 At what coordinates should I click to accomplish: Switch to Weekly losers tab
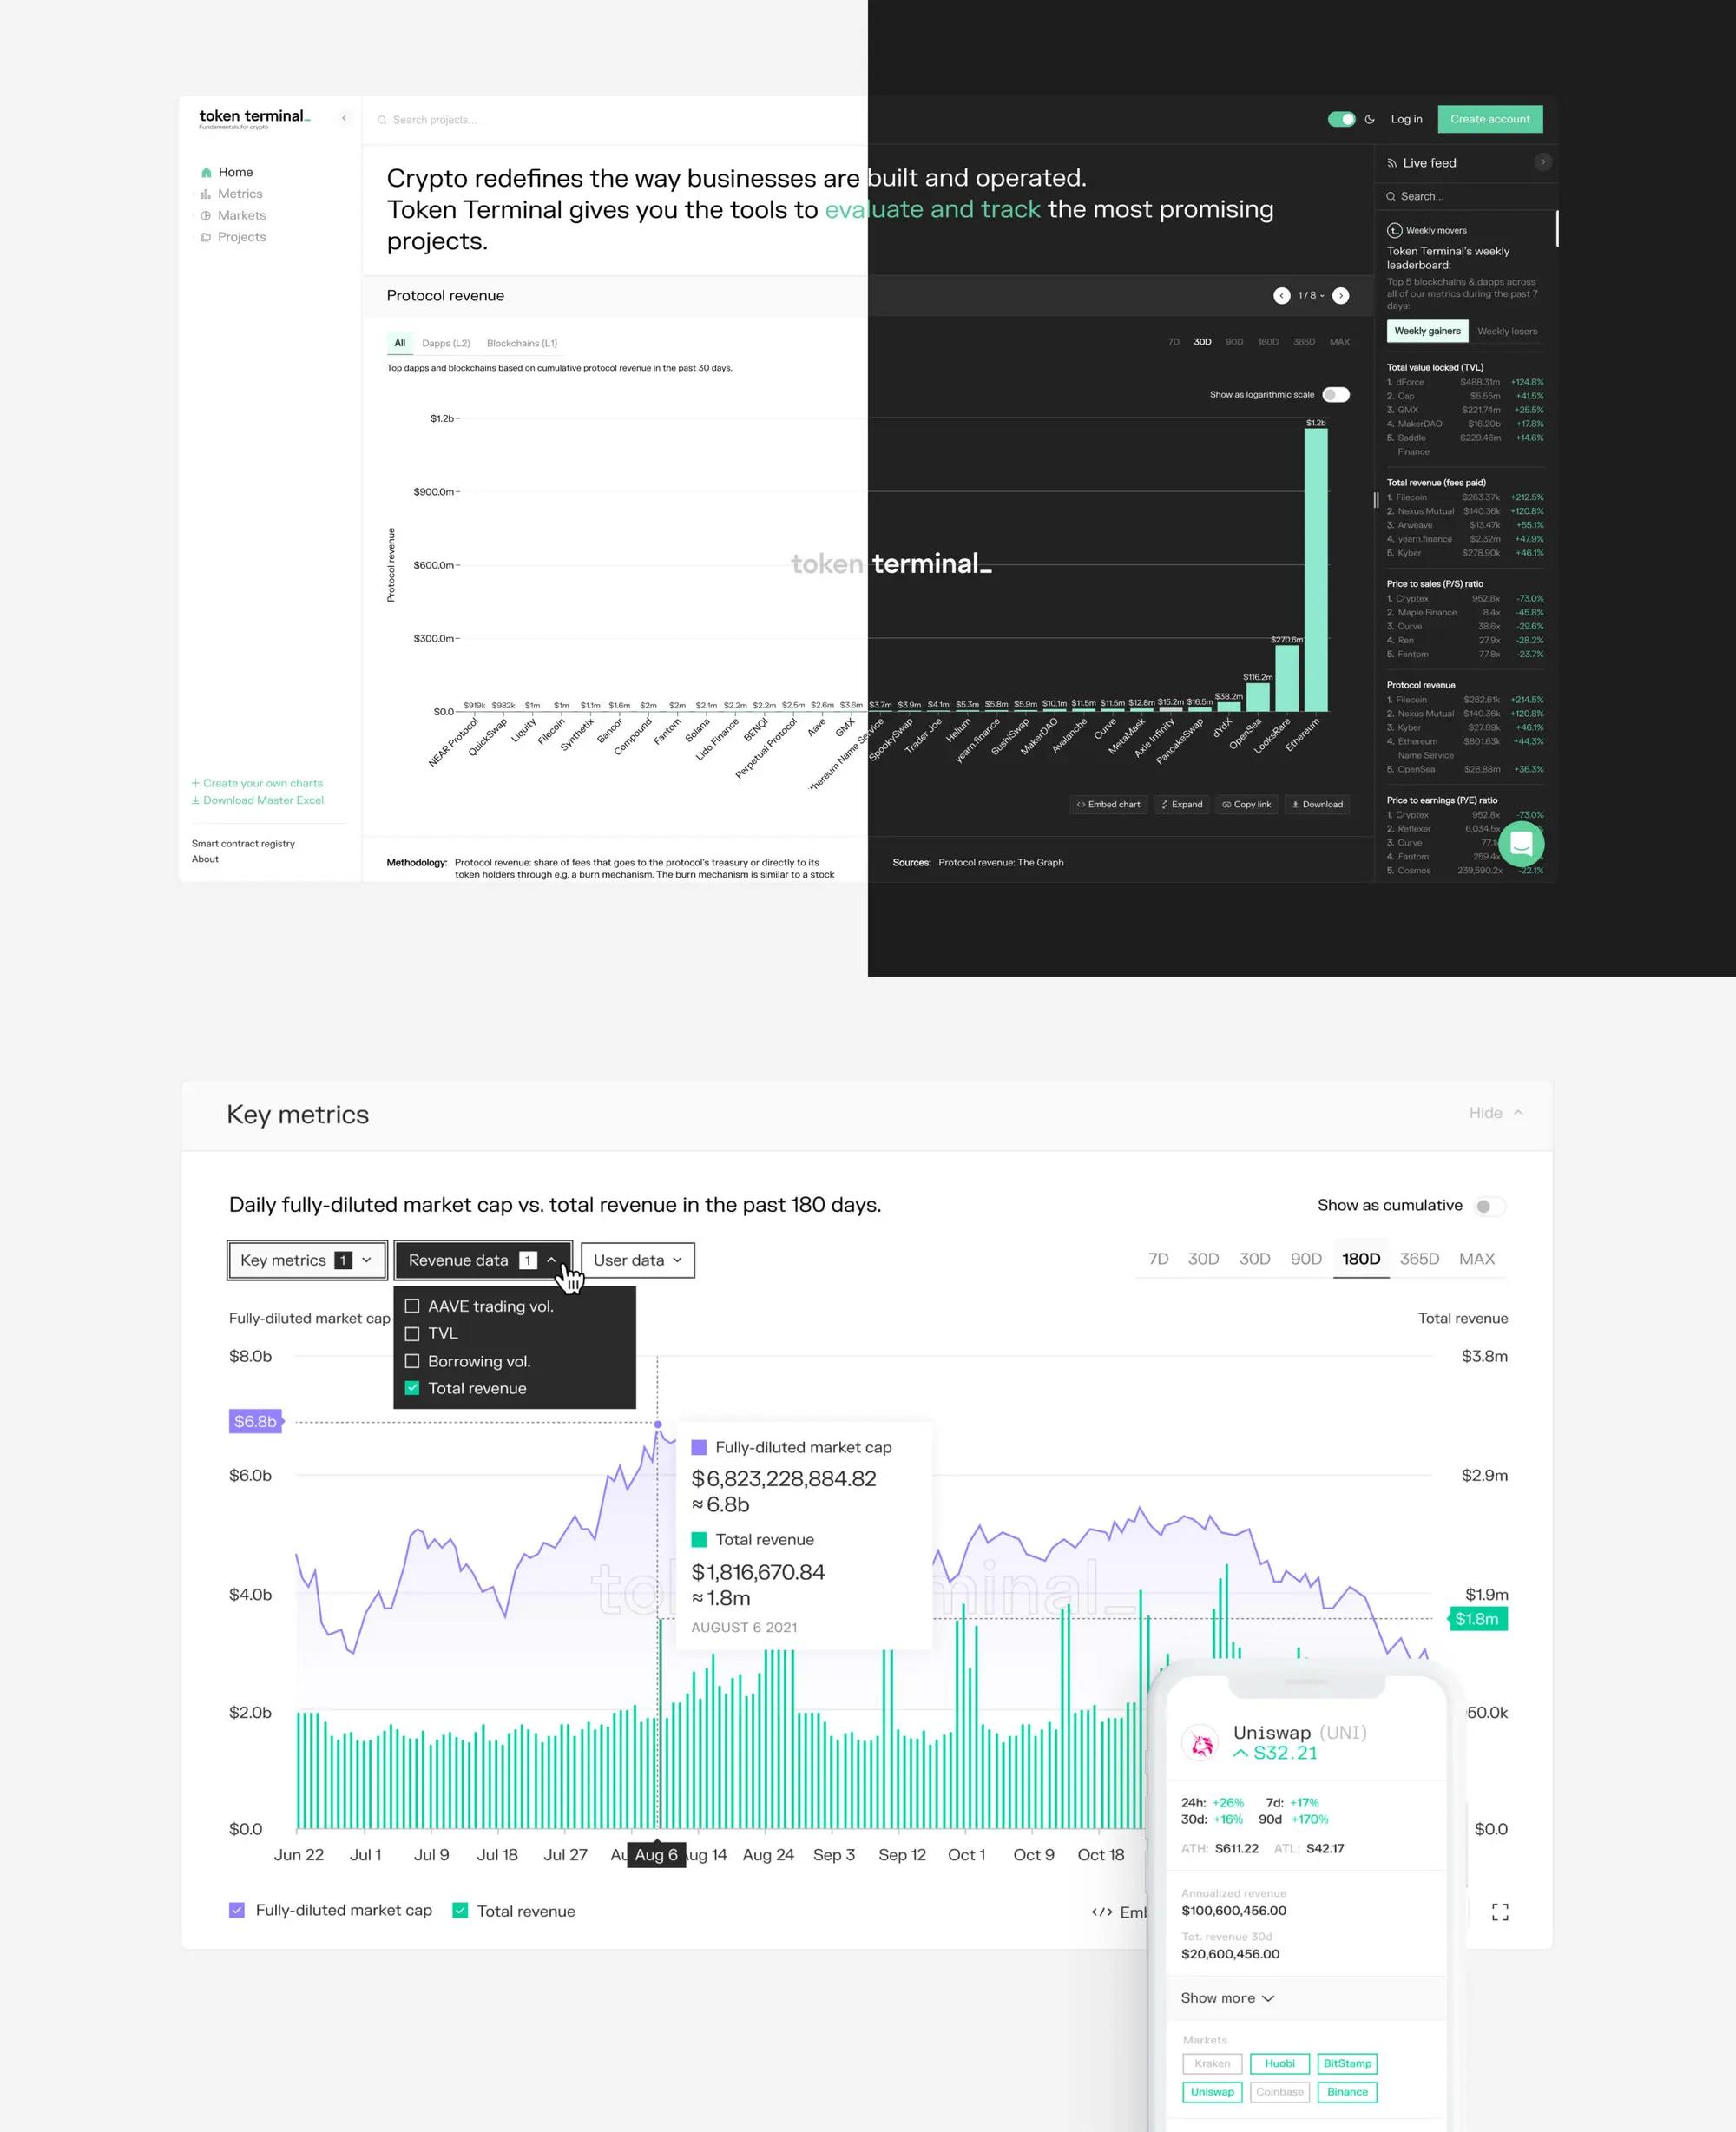pyautogui.click(x=1507, y=331)
